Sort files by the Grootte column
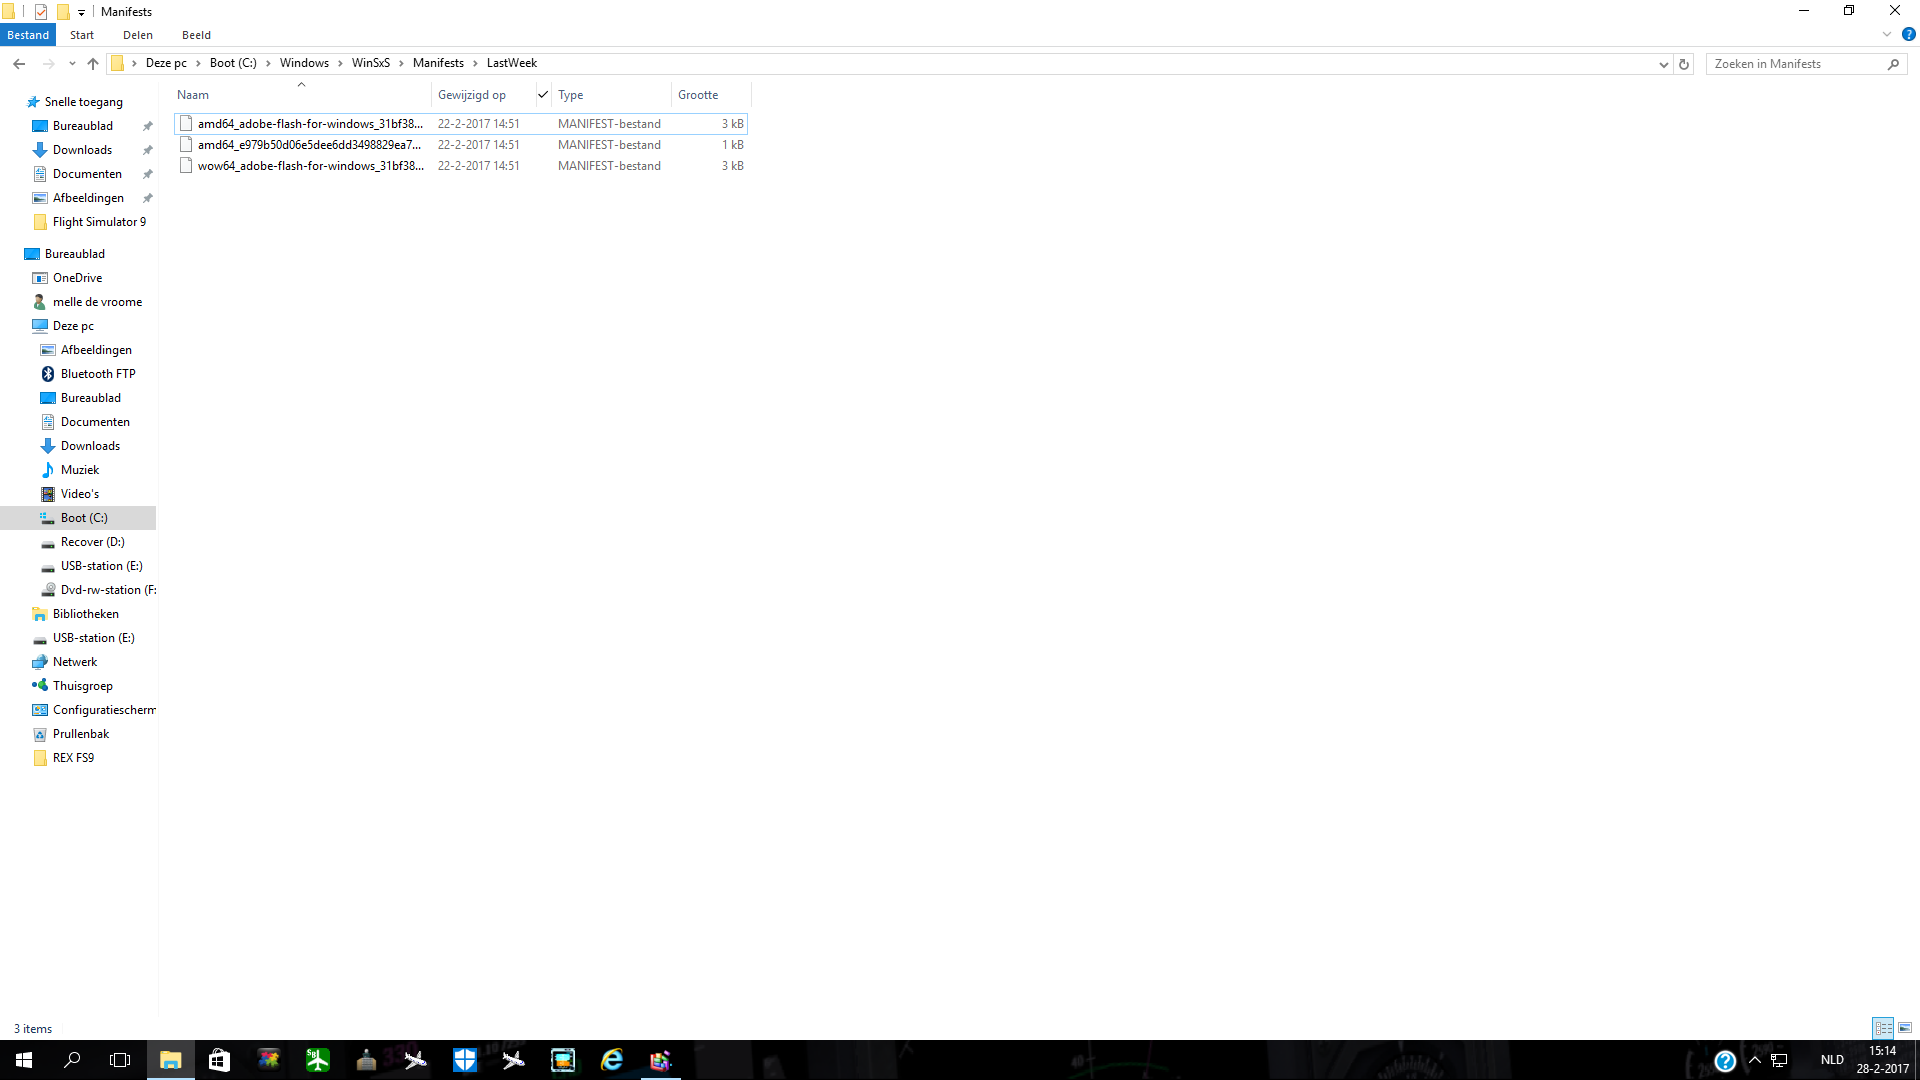Image resolution: width=1920 pixels, height=1080 pixels. 698,95
